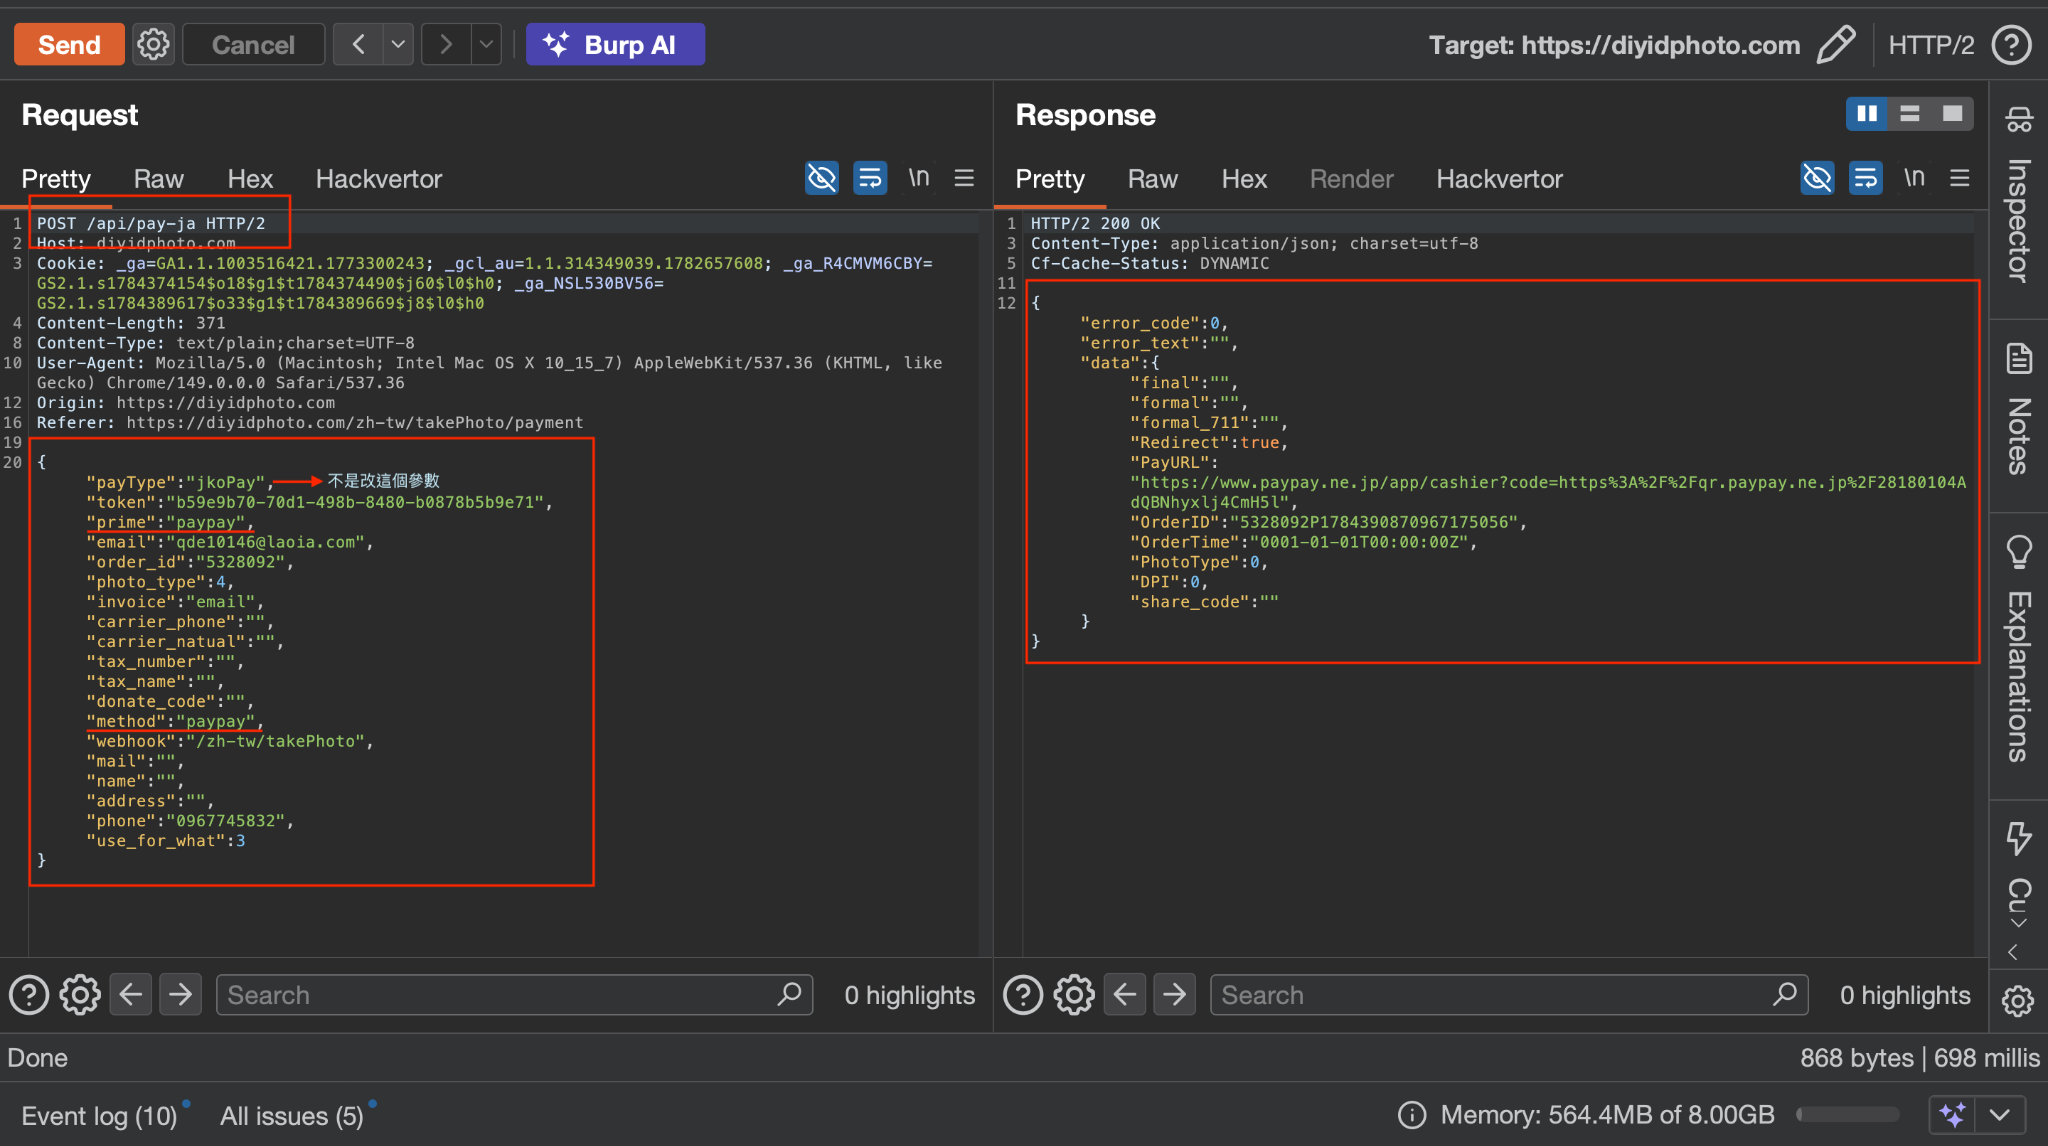Open the Burp AI status bar icon
This screenshot has width=2048, height=1146.
point(1952,1115)
